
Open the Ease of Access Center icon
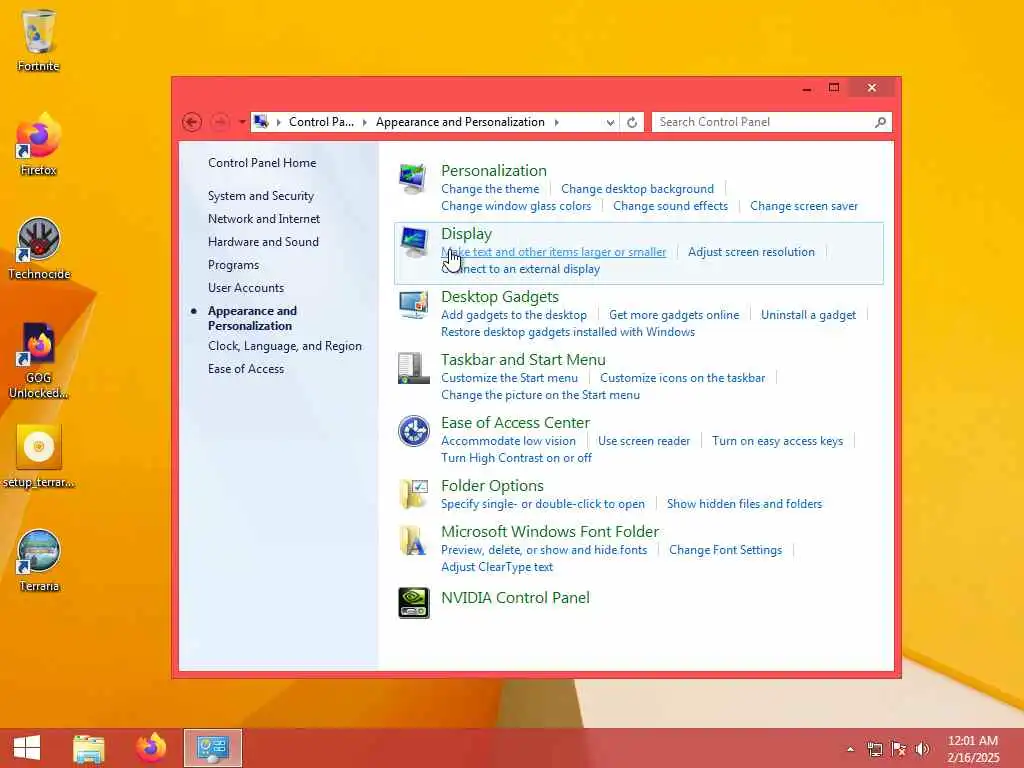pyautogui.click(x=413, y=431)
